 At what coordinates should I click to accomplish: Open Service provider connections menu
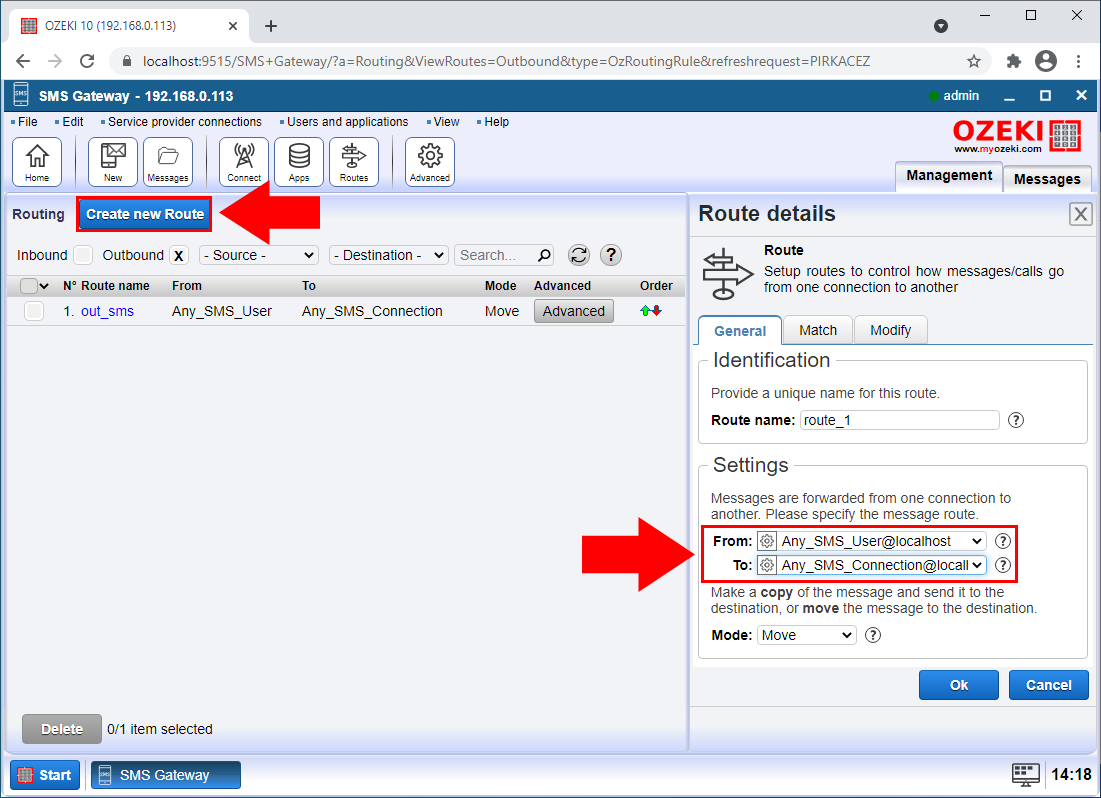point(184,122)
